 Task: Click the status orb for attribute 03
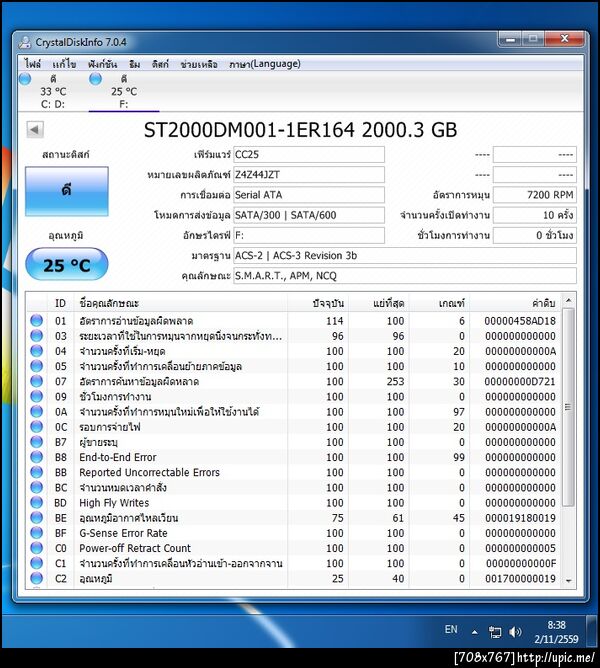pos(37,336)
